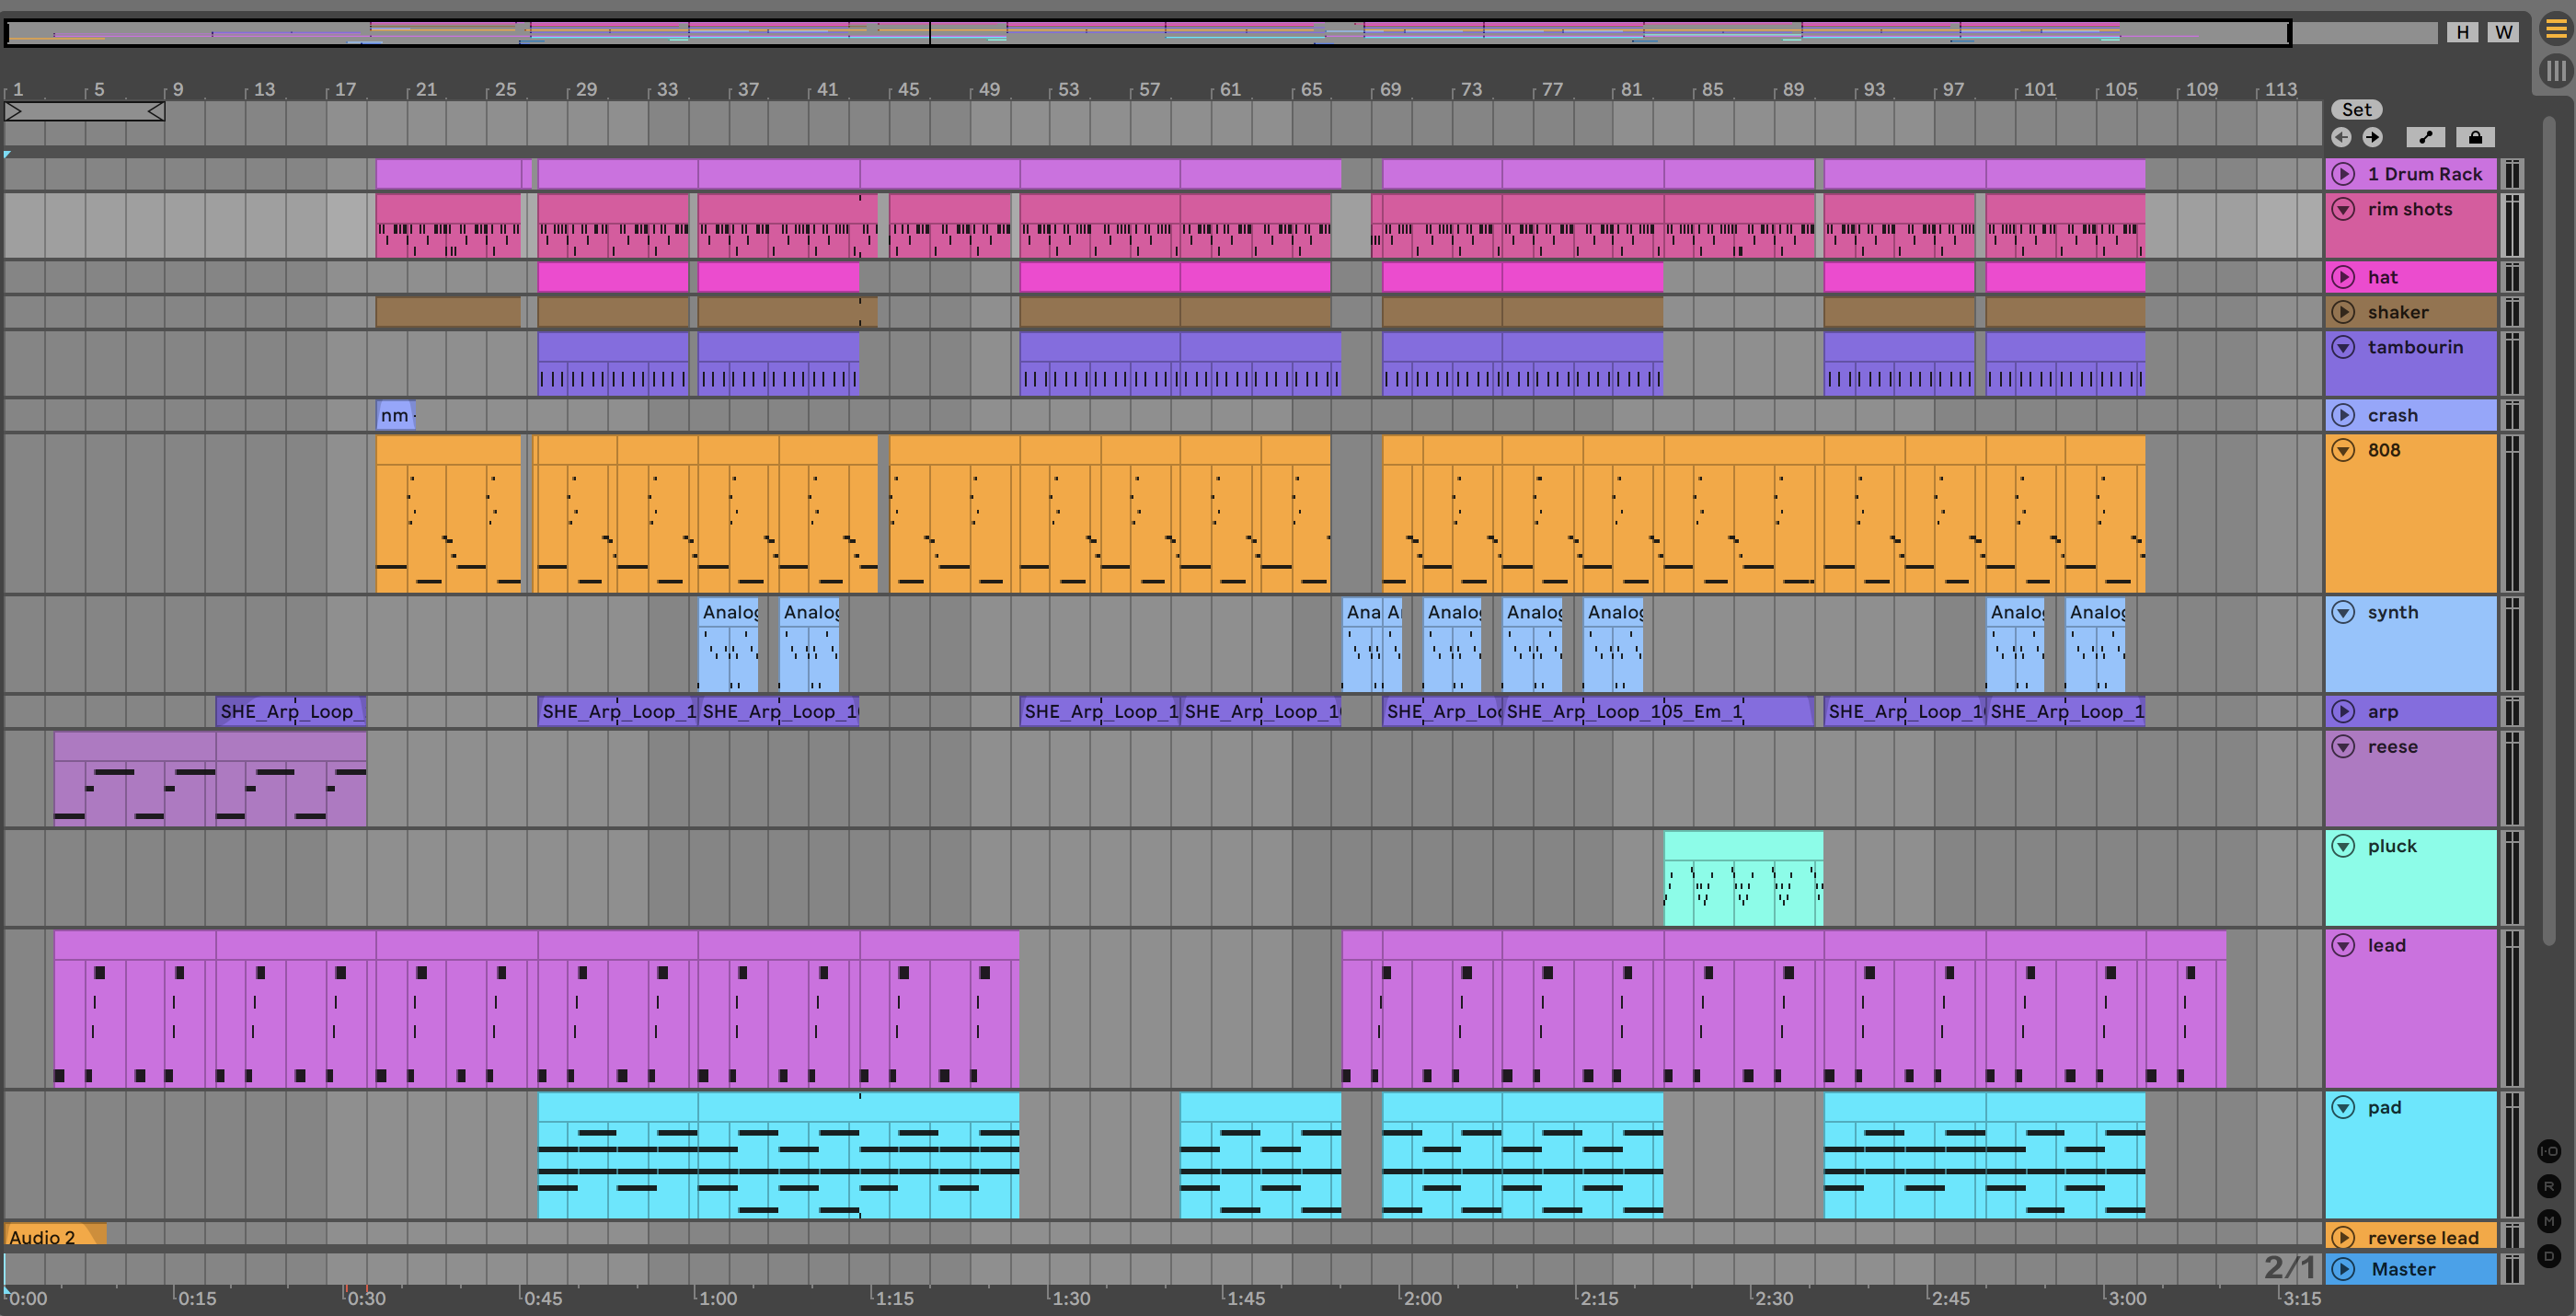Toggle Track Delay visibility with the D button
The height and width of the screenshot is (1316, 2576).
coord(2549,1256)
